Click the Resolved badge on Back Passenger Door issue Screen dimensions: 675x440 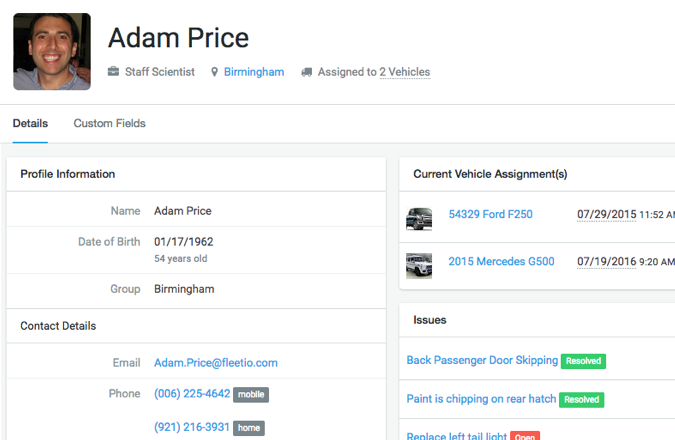[x=584, y=361]
